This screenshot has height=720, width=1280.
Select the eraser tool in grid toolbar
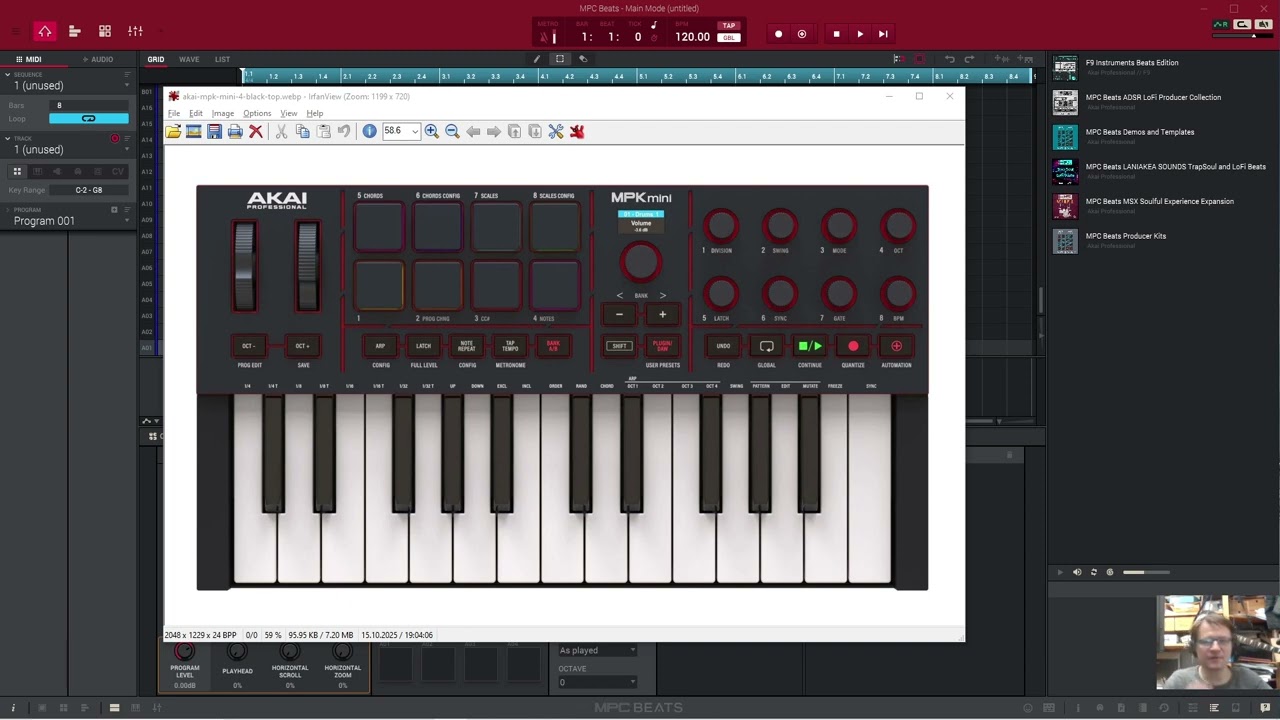583,59
